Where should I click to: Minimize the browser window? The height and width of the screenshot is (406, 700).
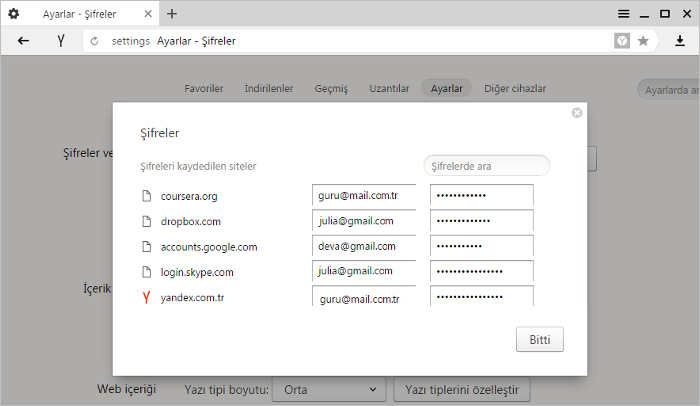tap(644, 15)
